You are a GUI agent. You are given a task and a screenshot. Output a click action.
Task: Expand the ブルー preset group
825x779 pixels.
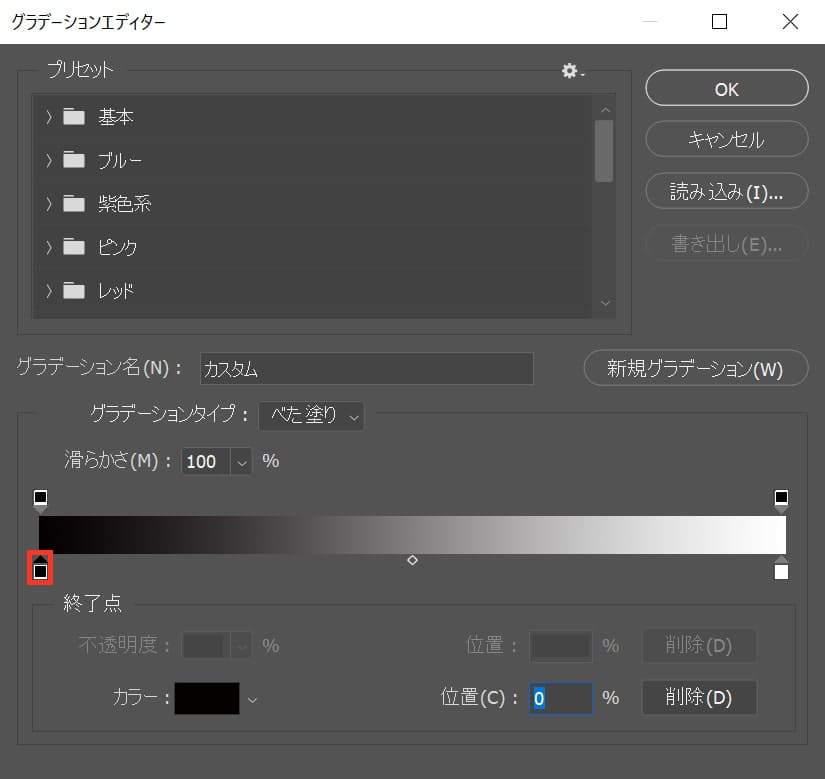(49, 160)
